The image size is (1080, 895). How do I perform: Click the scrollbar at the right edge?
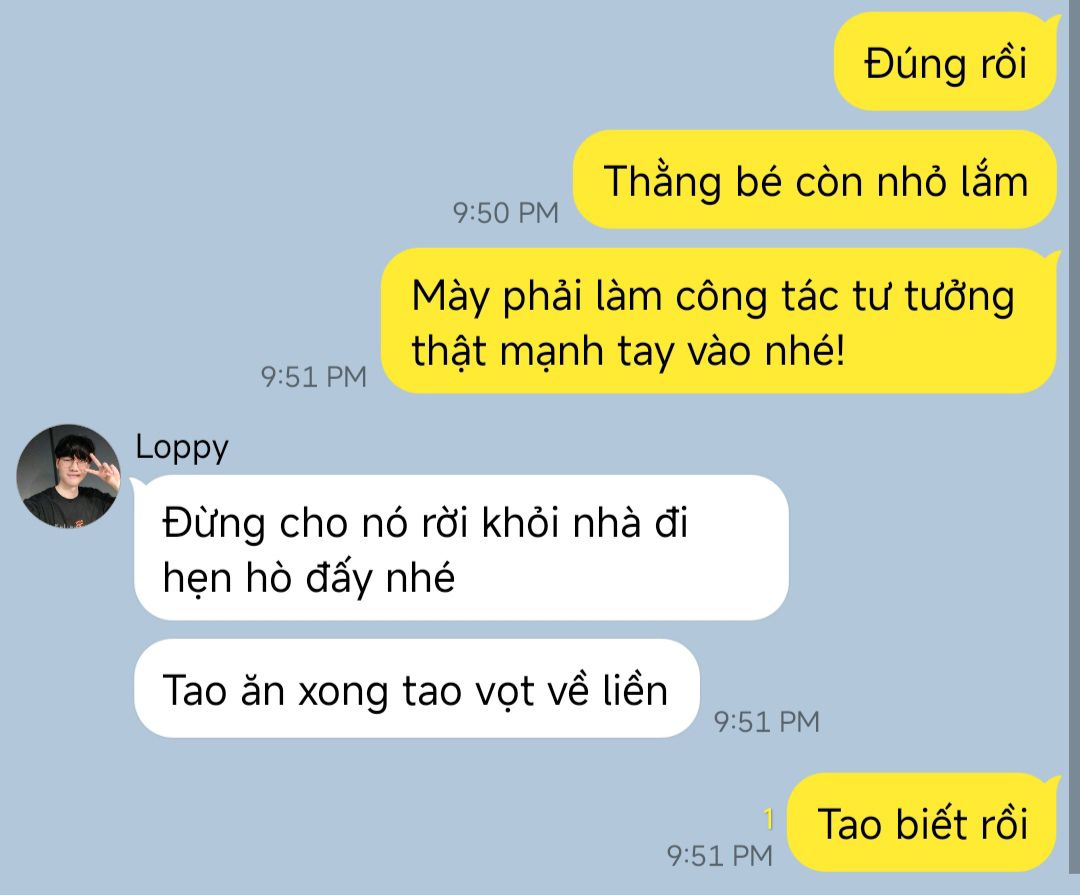point(1073,448)
